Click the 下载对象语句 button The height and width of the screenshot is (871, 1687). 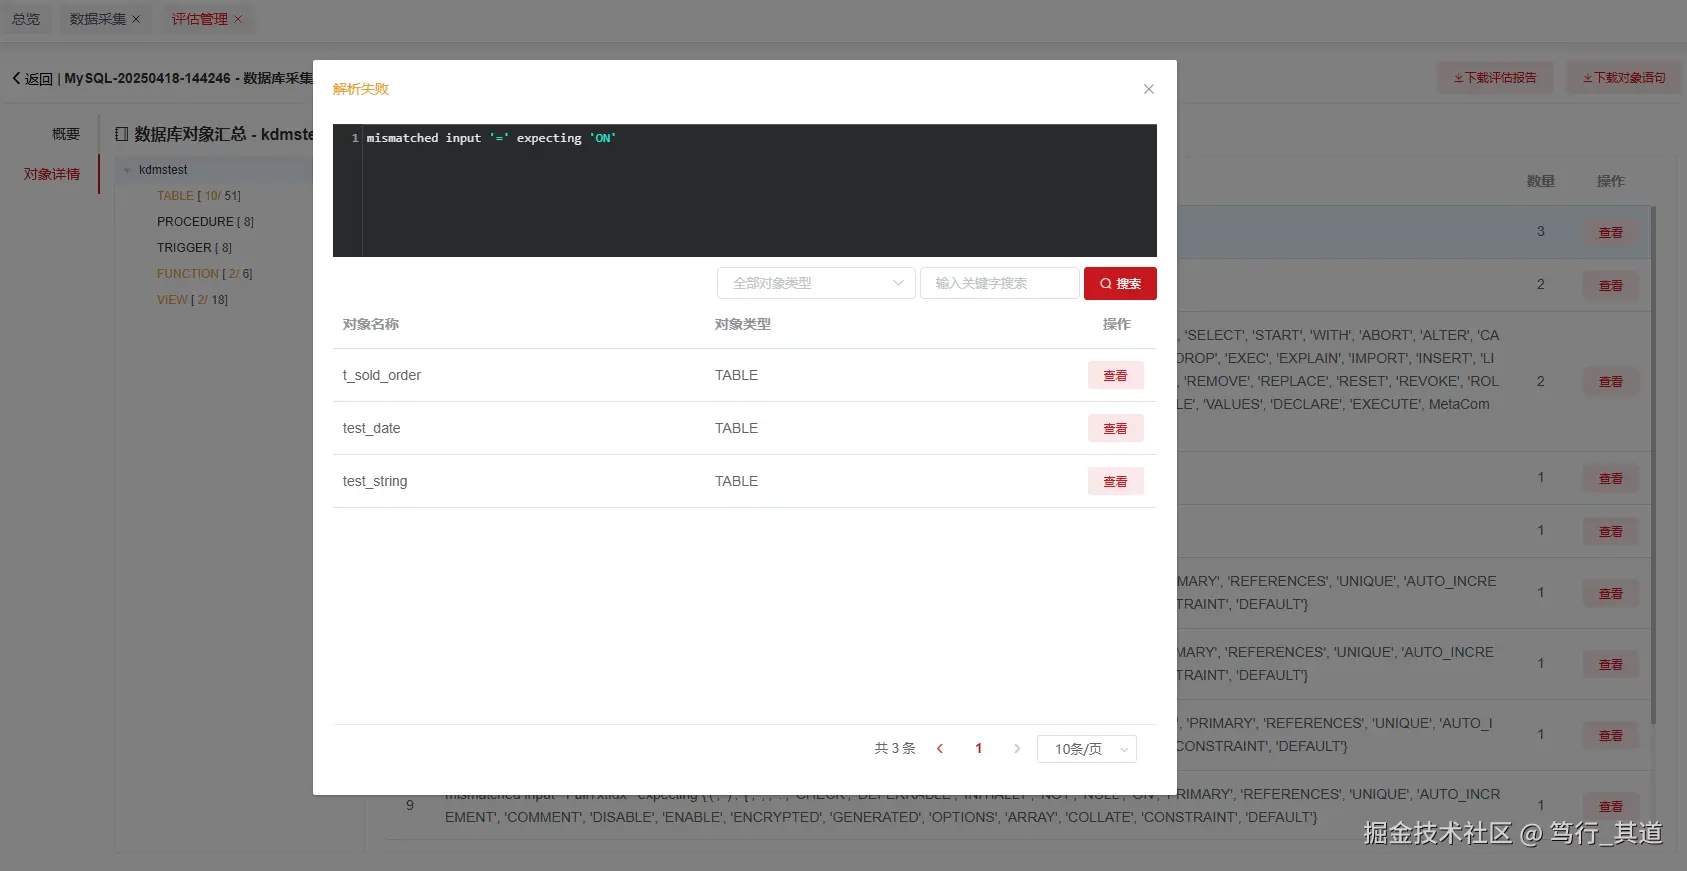pos(1624,78)
